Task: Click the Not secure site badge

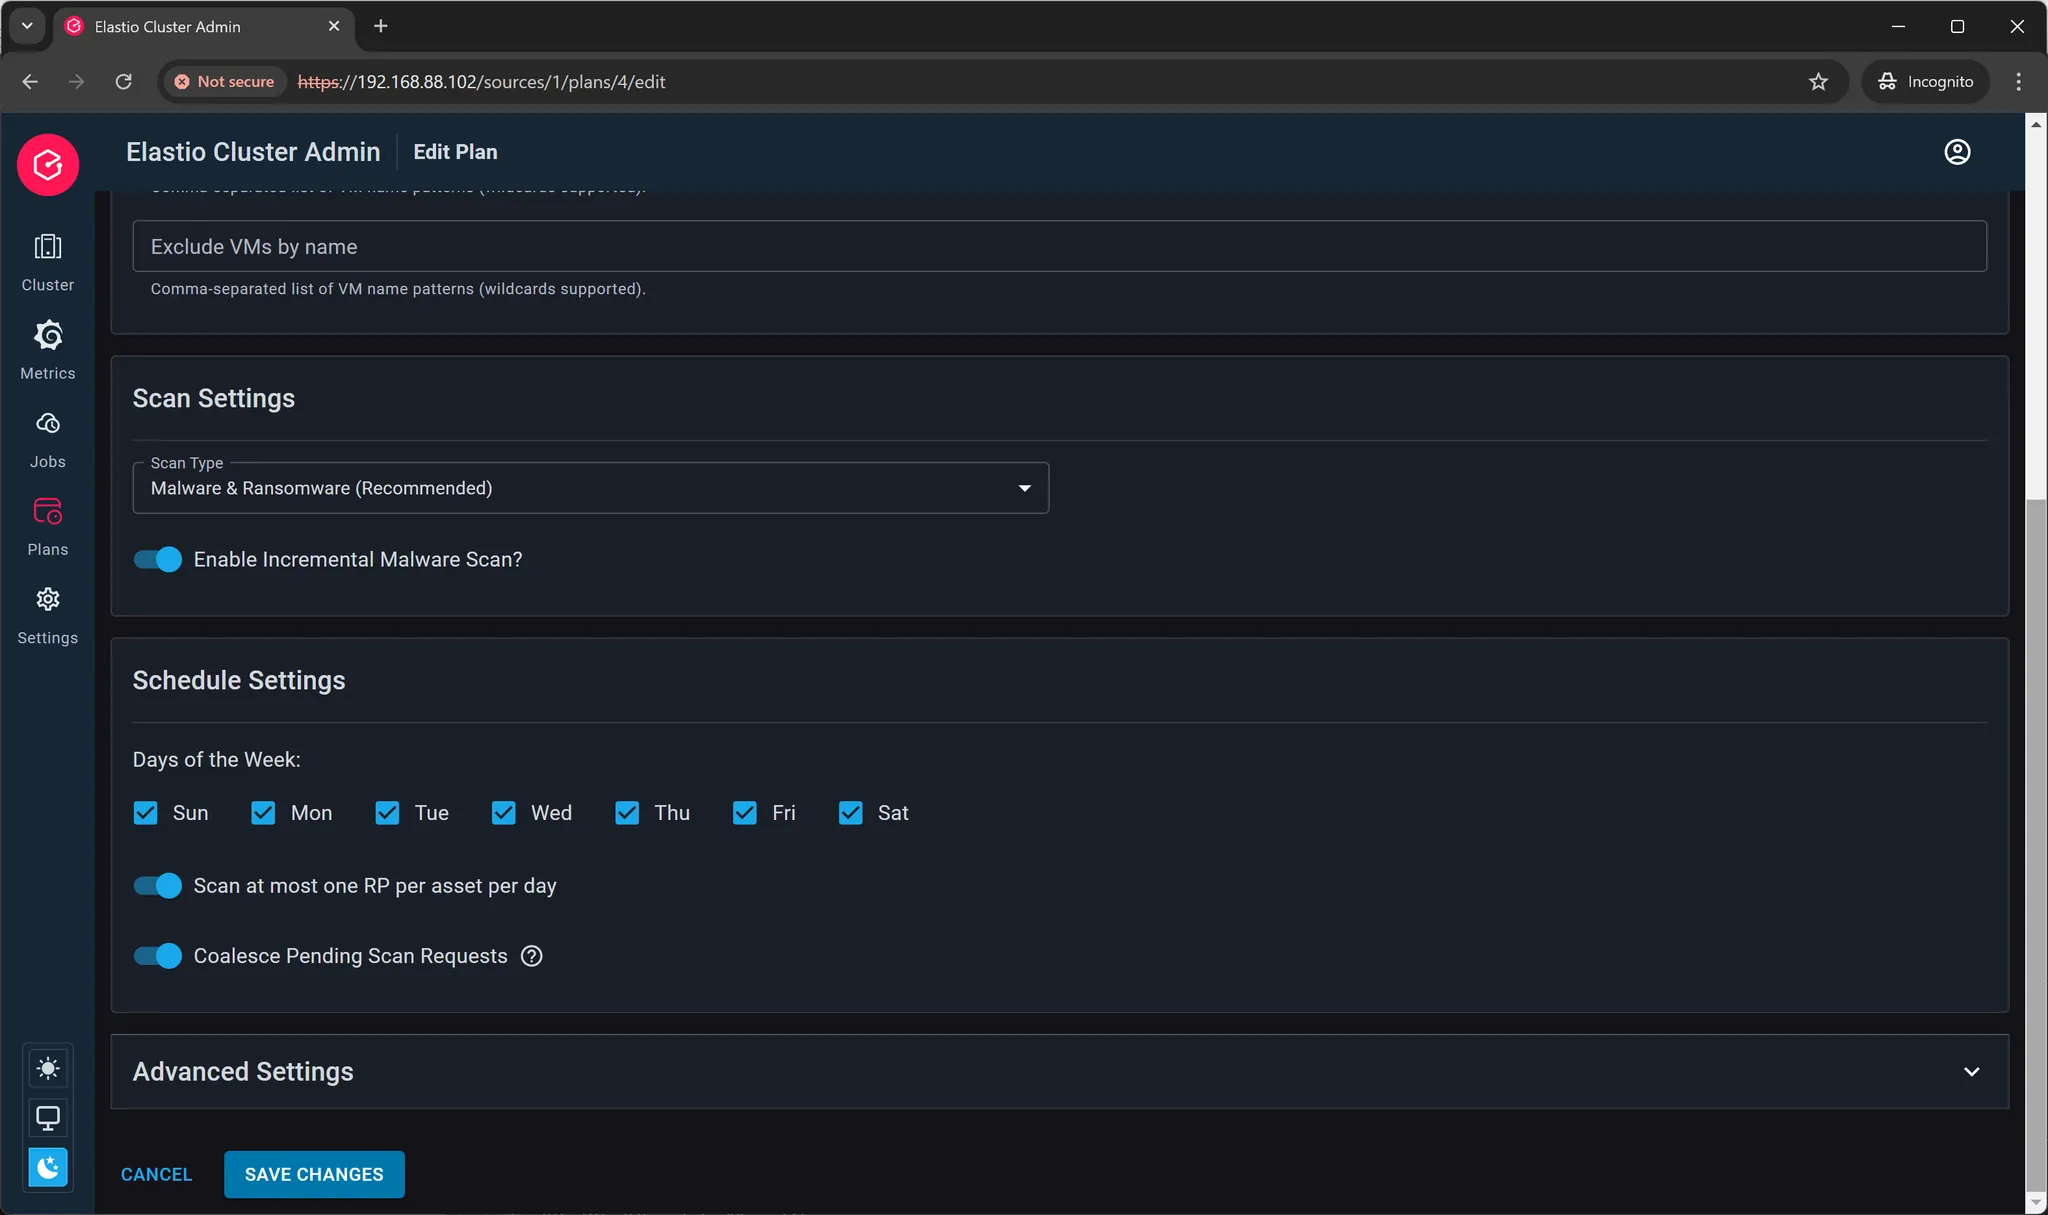Action: click(x=224, y=82)
